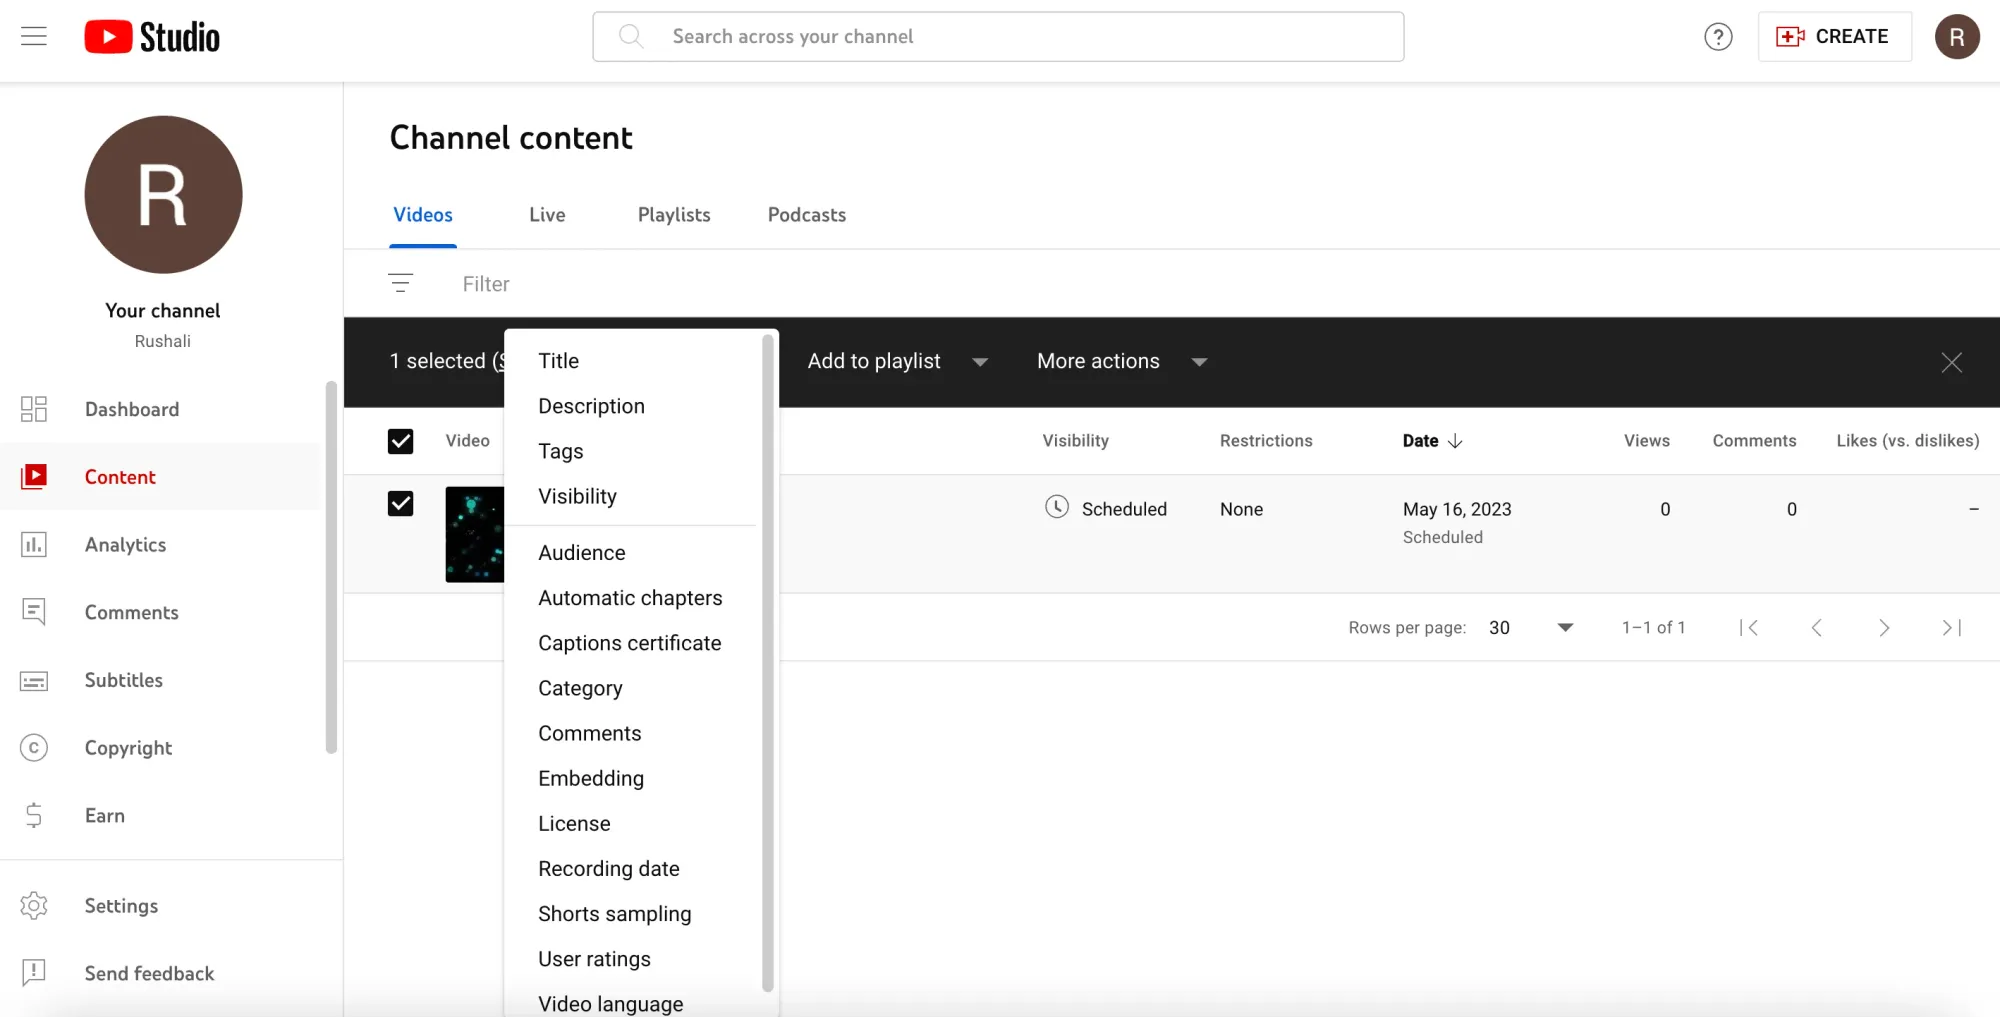Select Category in the edit menu
This screenshot has width=2000, height=1017.
point(580,688)
